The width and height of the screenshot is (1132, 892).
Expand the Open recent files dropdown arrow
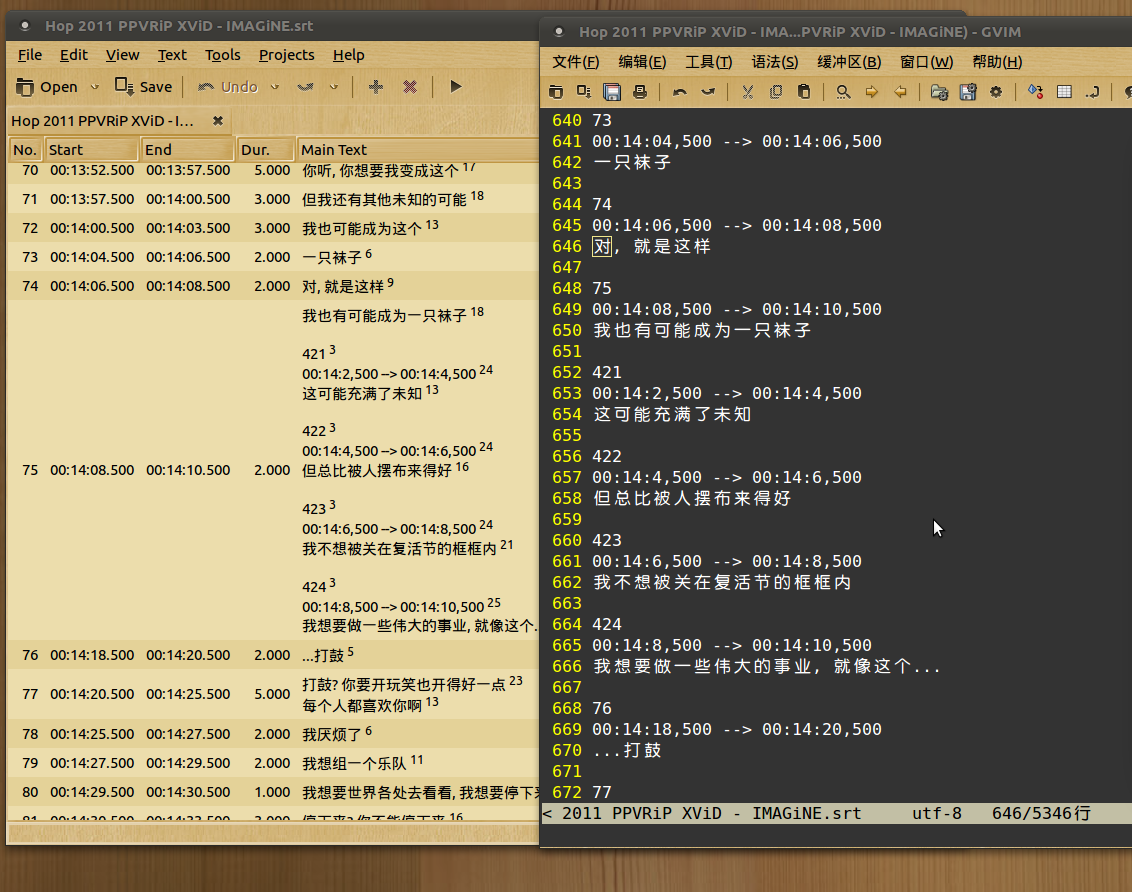pos(95,87)
